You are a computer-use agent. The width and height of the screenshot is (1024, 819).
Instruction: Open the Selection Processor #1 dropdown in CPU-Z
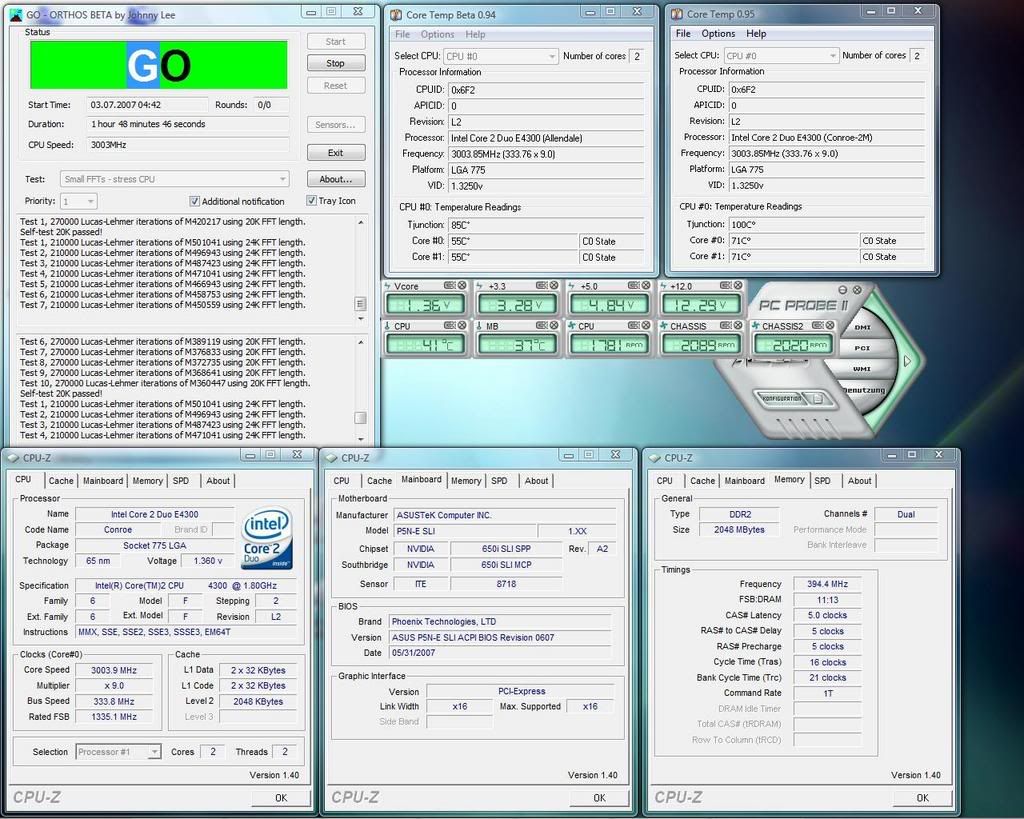(118, 752)
